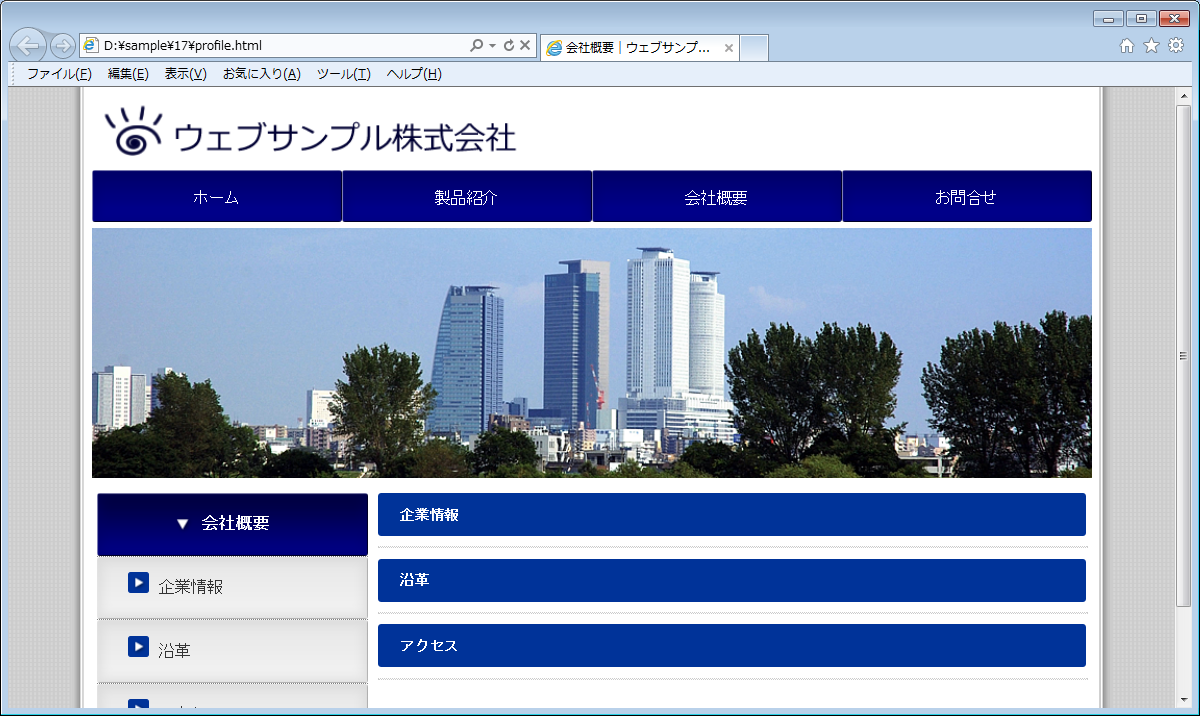Open the ファイル(F) menu

[59, 74]
